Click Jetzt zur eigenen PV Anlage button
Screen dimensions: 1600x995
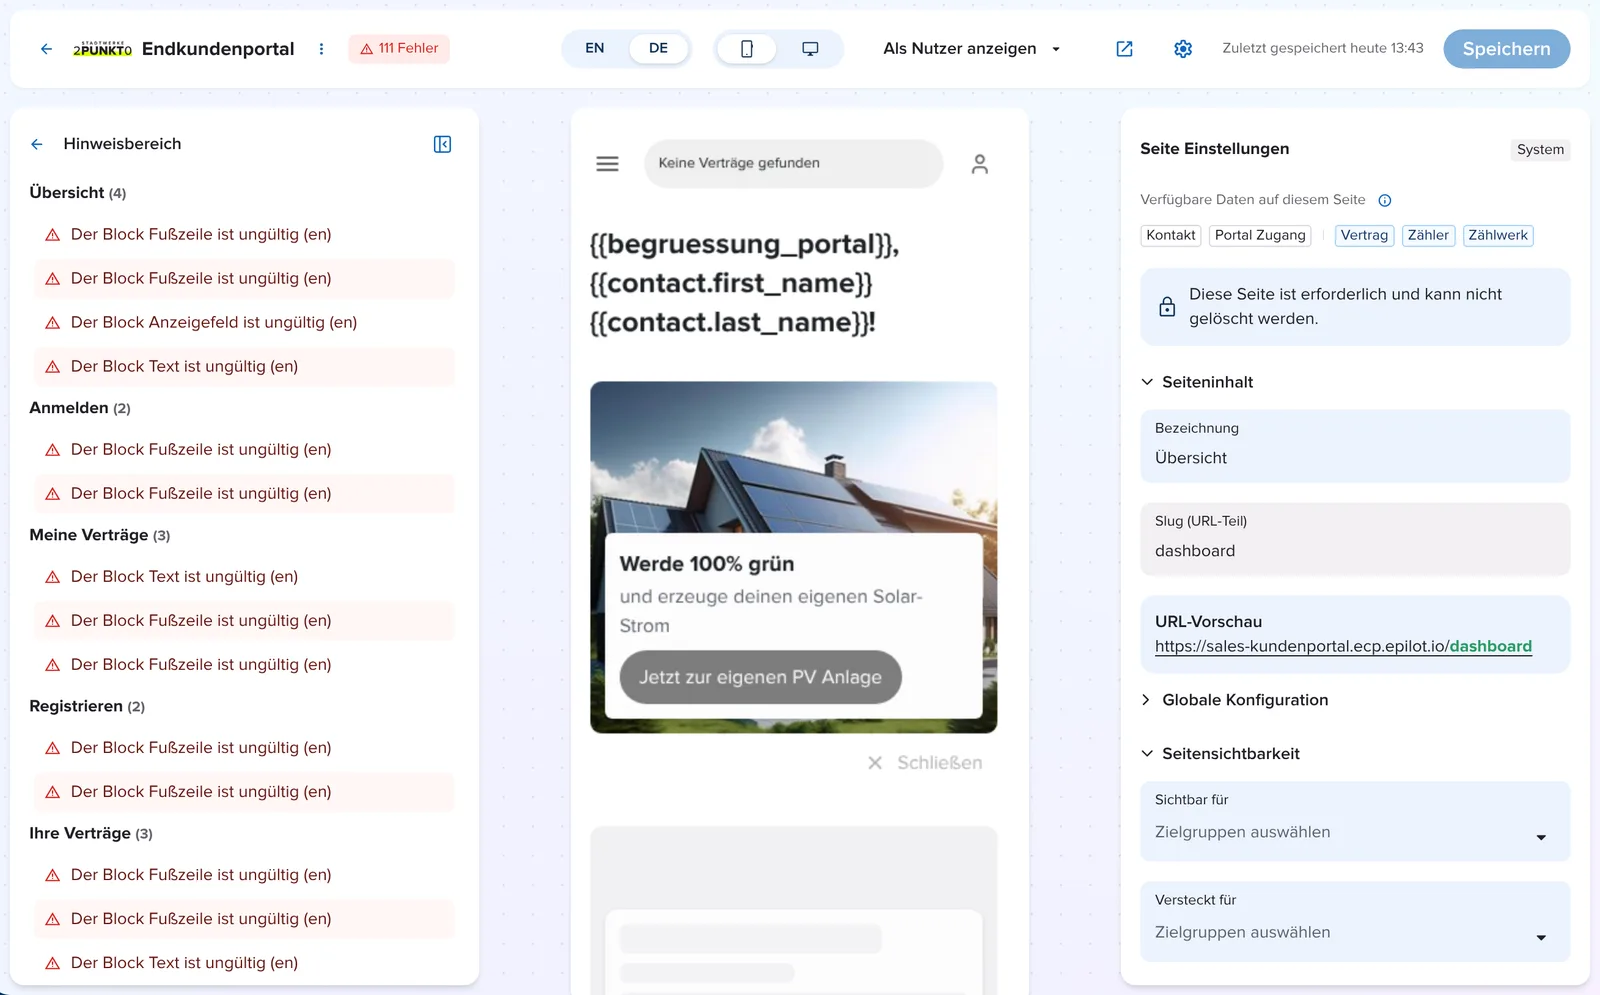click(760, 677)
